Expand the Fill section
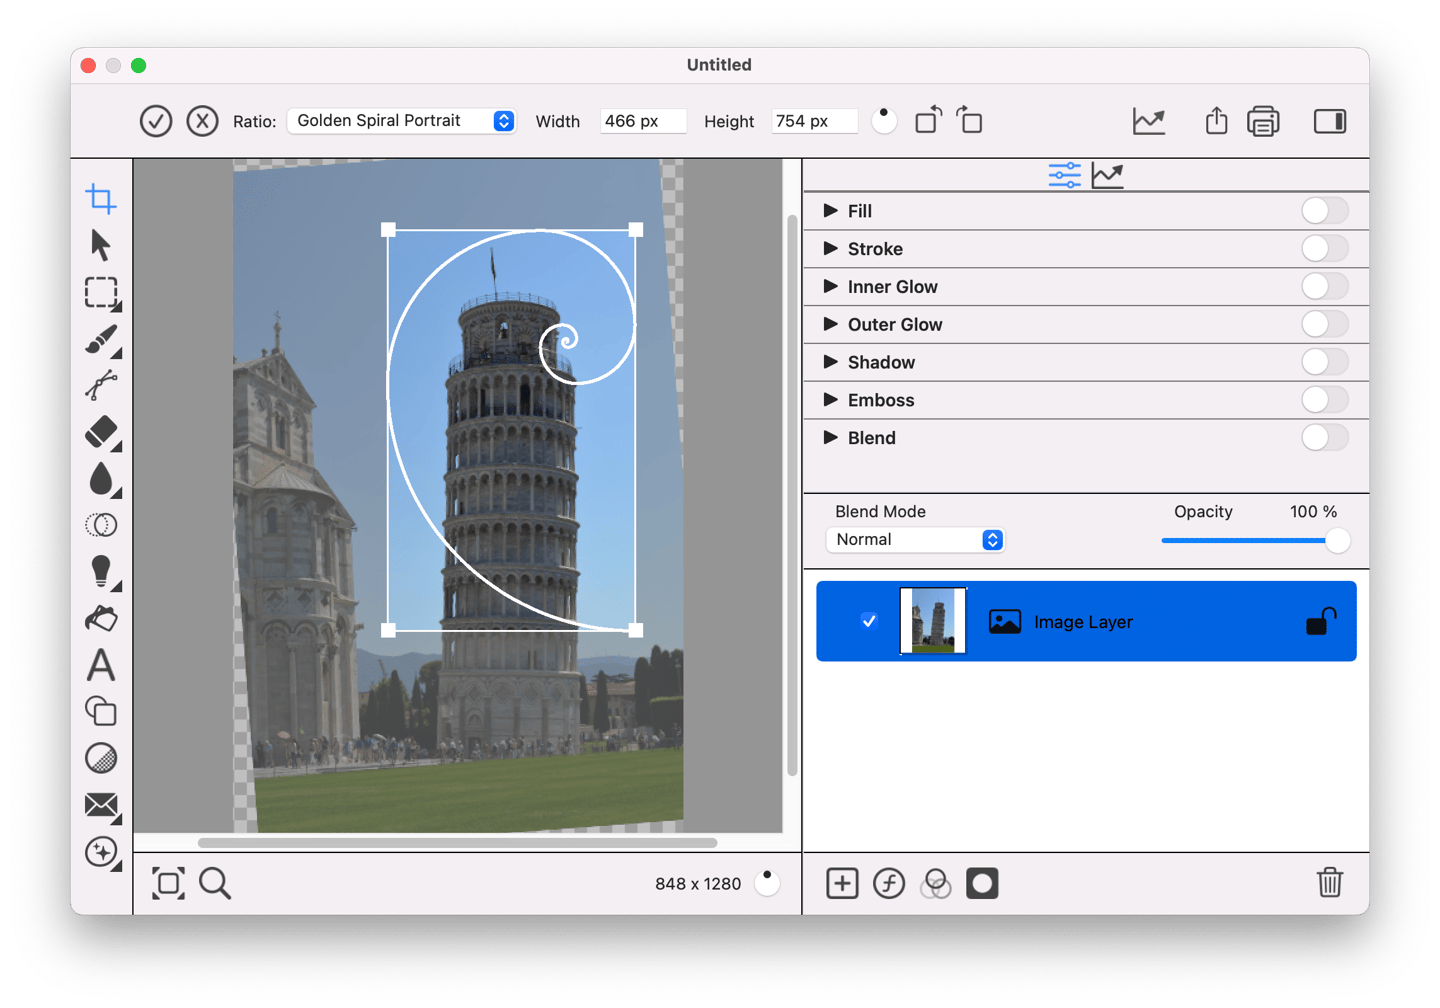1440x1008 pixels. [x=830, y=211]
